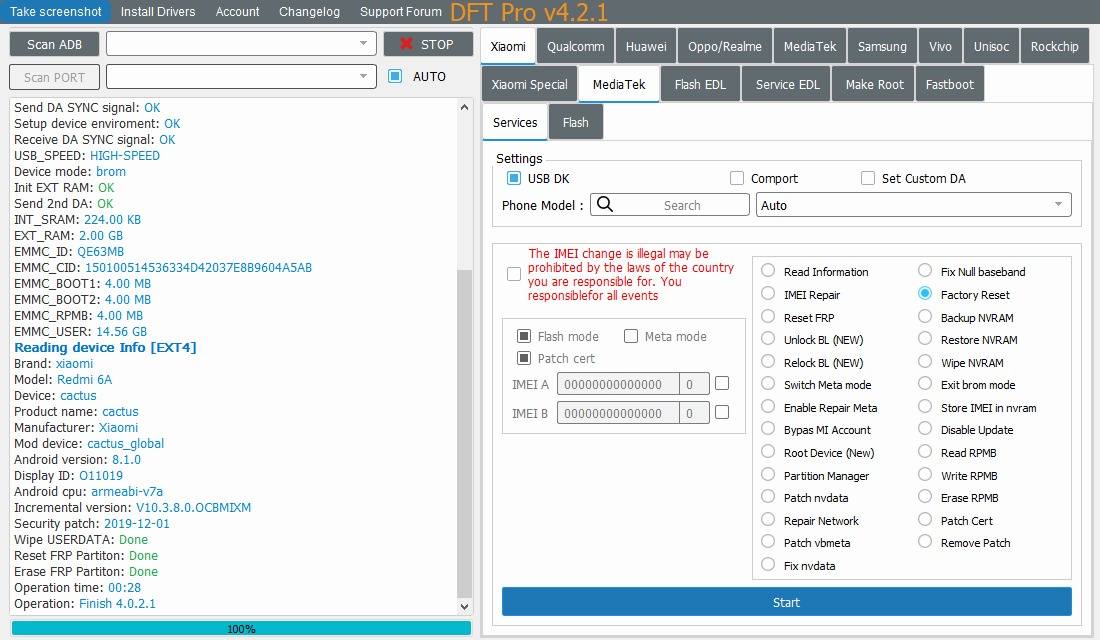
Task: Click the log panel vertical scrollbar thumb
Action: (464, 432)
